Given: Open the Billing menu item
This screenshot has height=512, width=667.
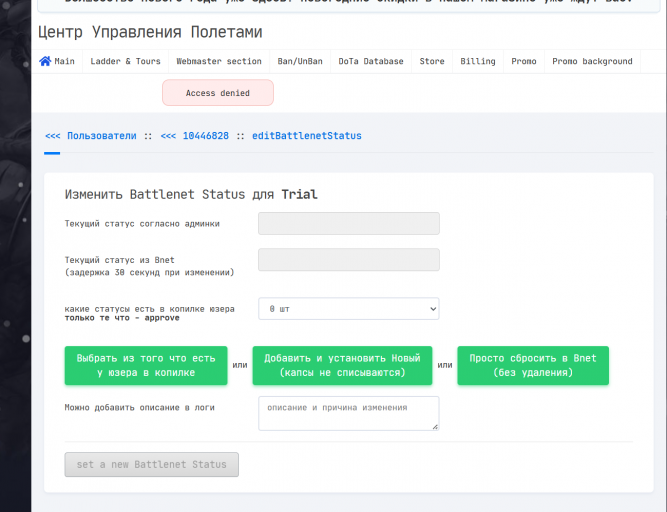Looking at the screenshot, I should (x=478, y=61).
